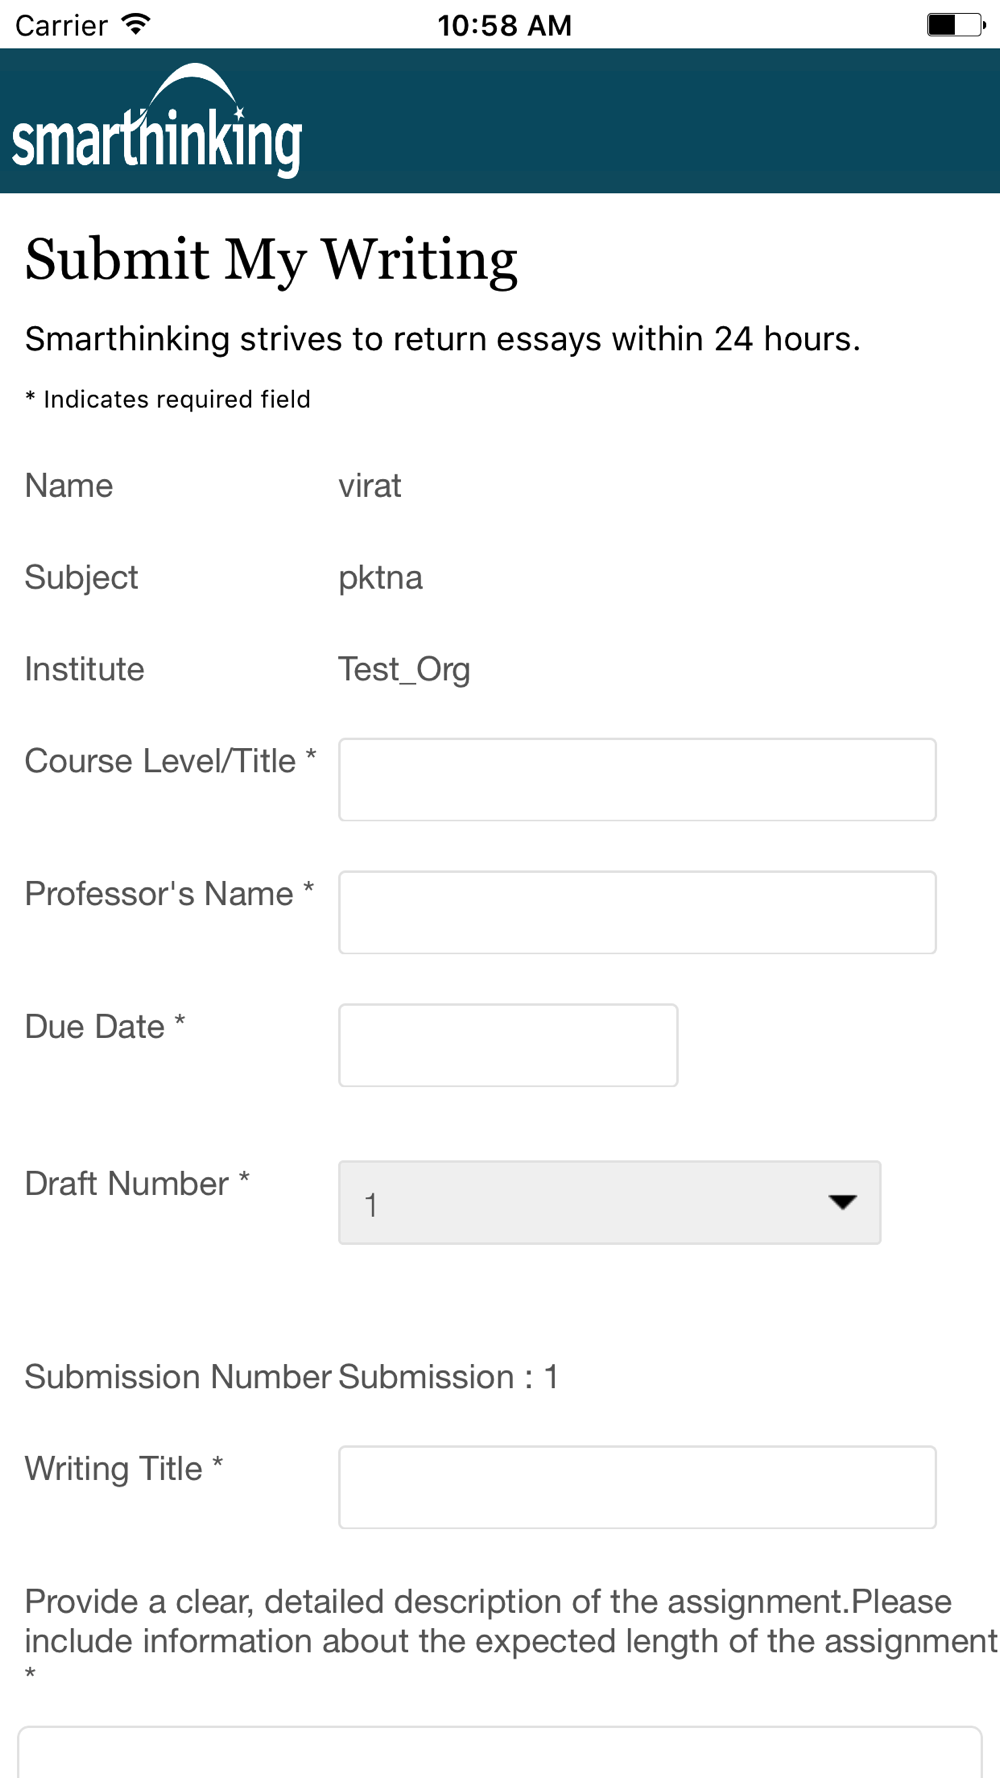Image resolution: width=1000 pixels, height=1778 pixels.
Task: Tap the assignment description text area
Action: click(500, 1752)
